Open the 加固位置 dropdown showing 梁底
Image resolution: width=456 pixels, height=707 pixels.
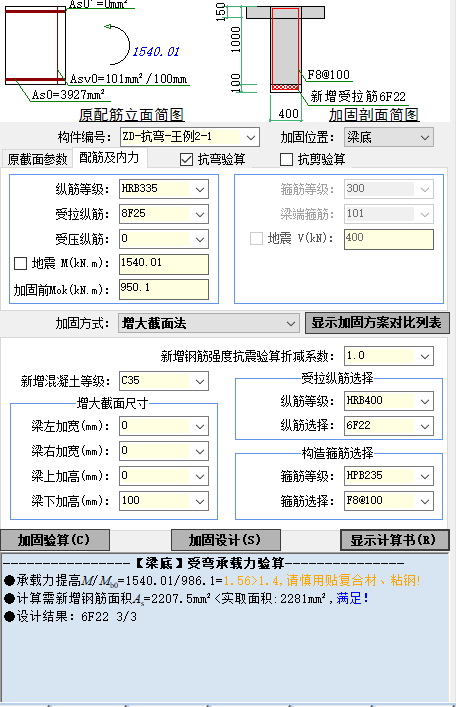point(388,137)
